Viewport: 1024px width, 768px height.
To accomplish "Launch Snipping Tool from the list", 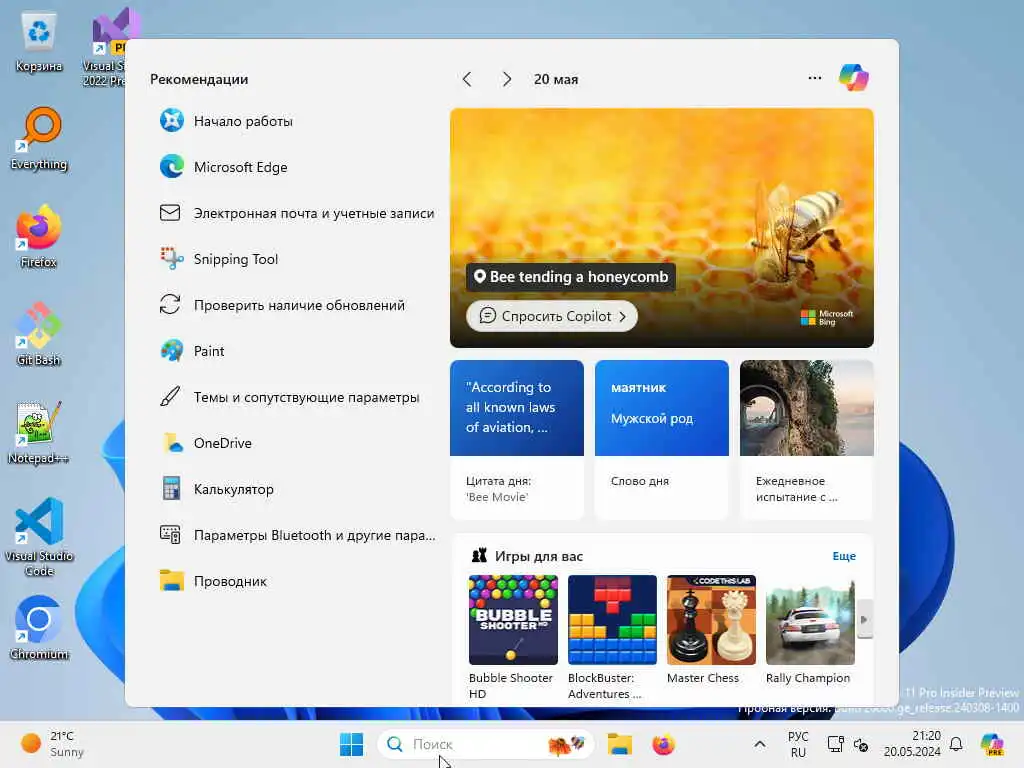I will coord(219,259).
